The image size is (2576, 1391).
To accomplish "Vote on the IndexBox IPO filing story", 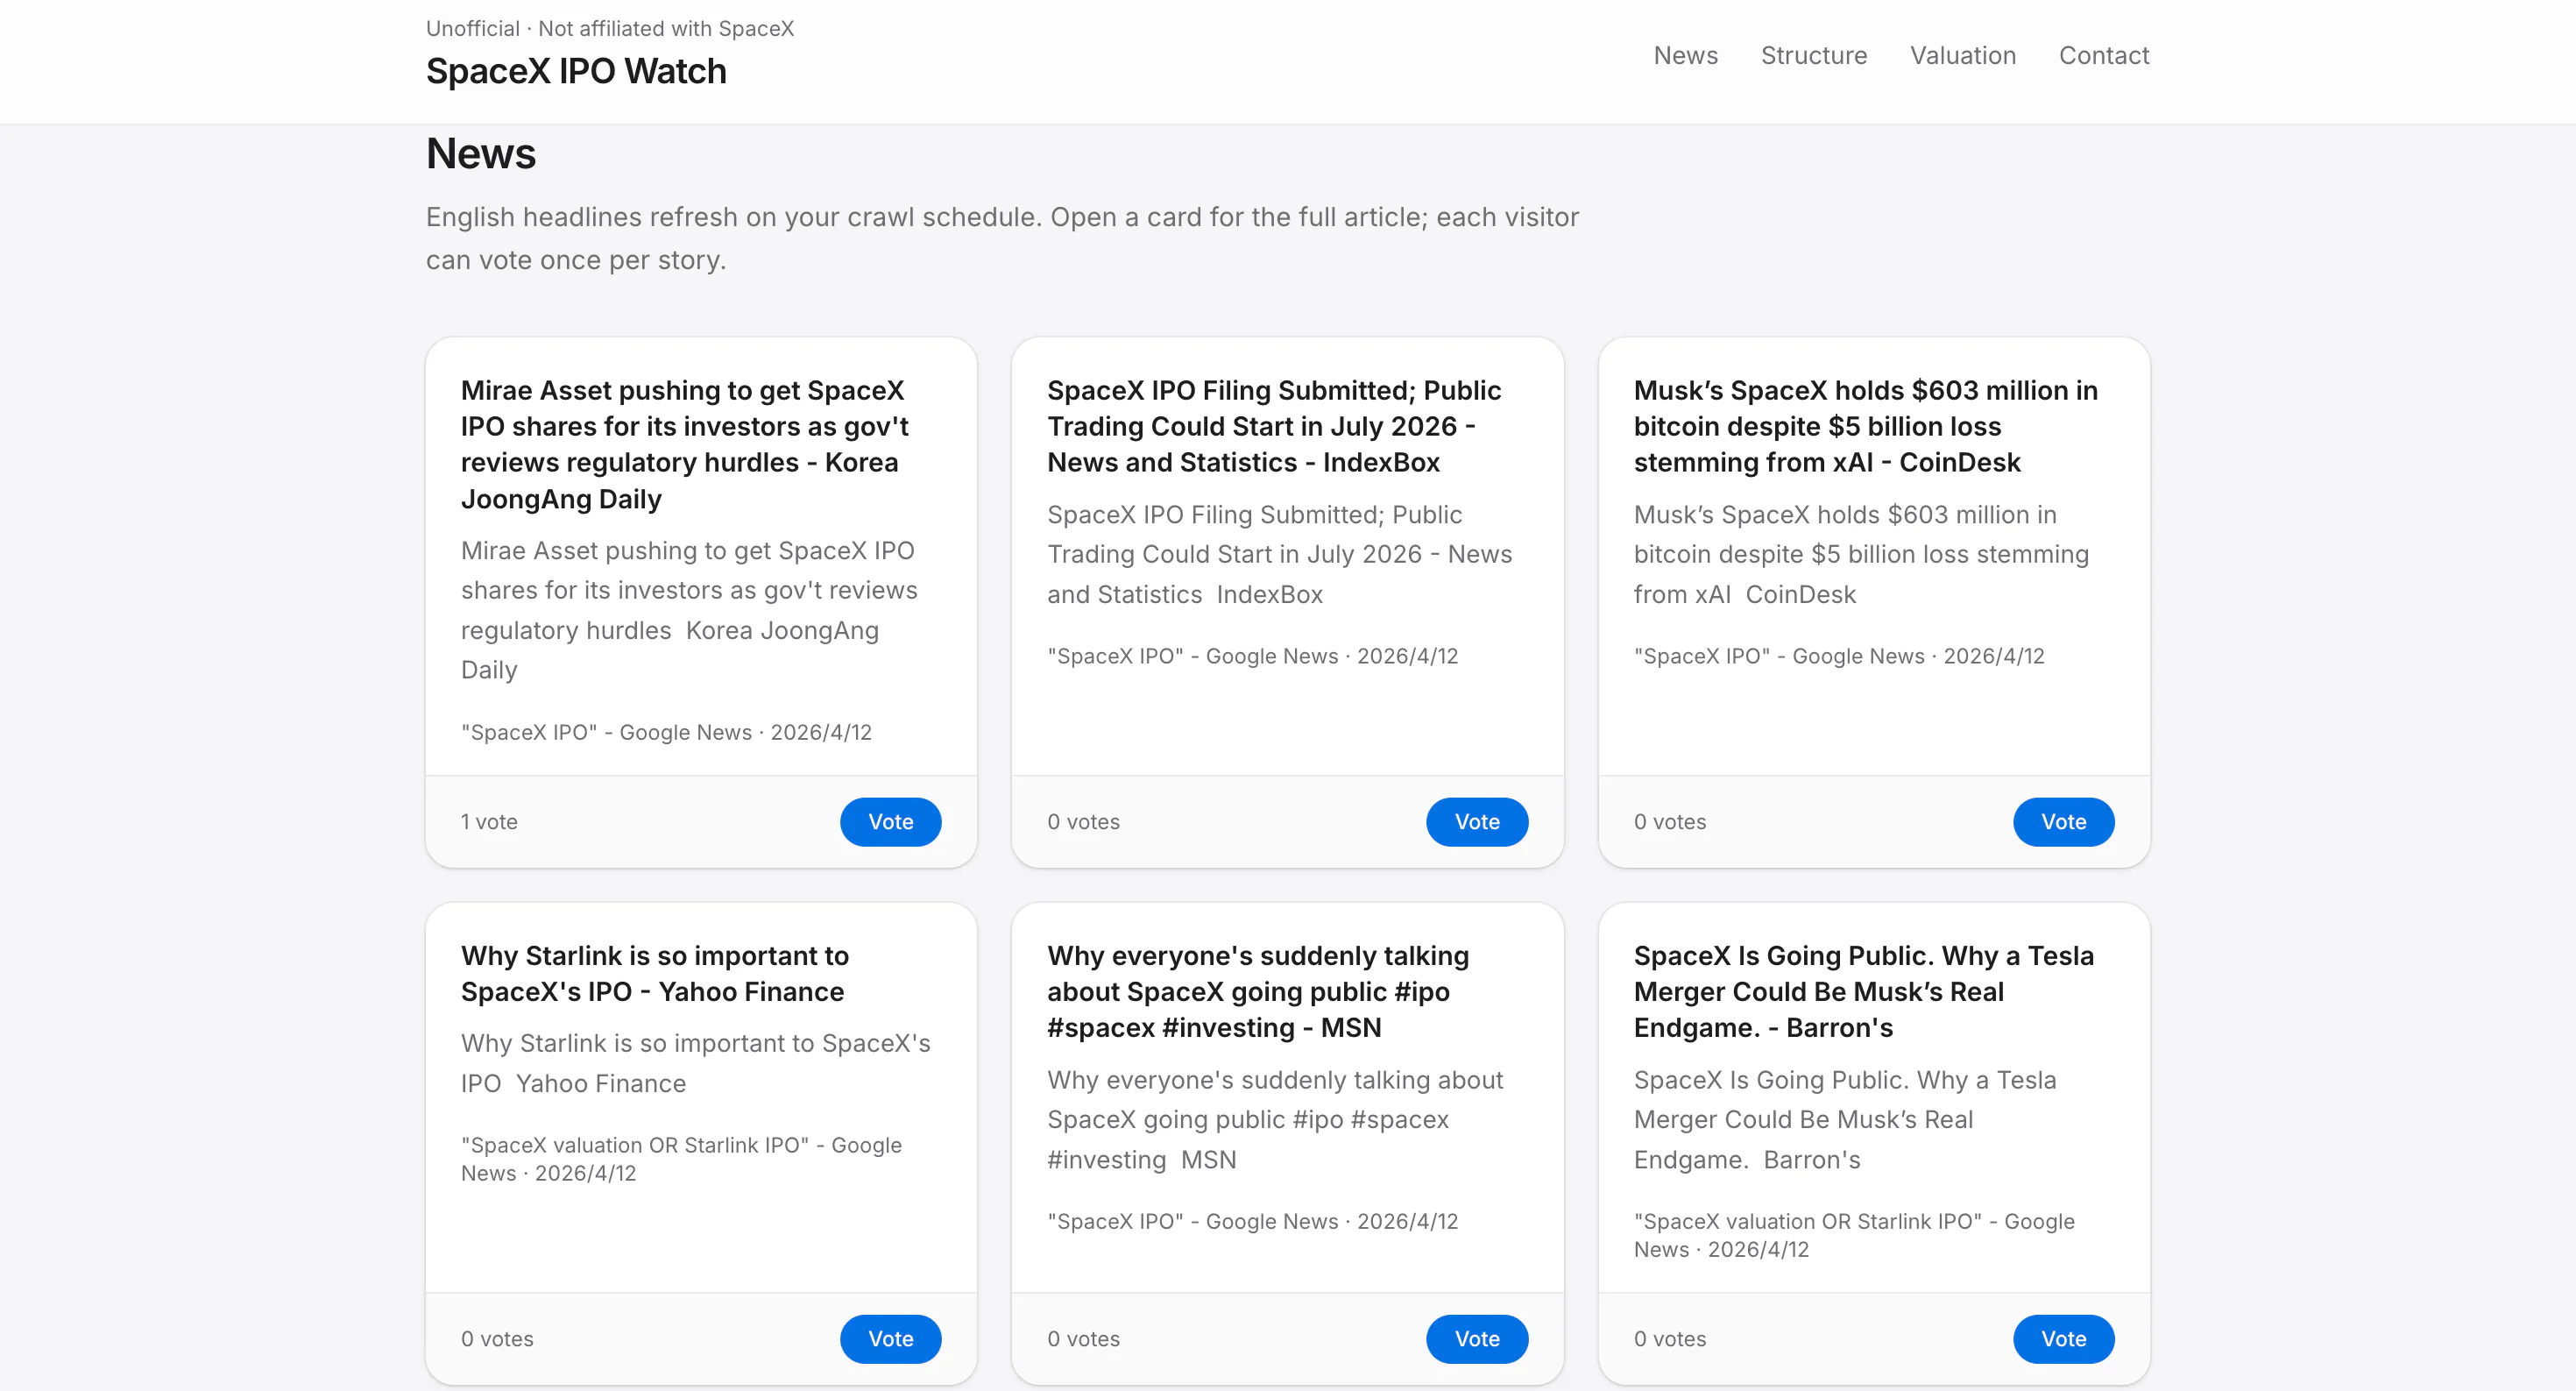I will pos(1476,821).
